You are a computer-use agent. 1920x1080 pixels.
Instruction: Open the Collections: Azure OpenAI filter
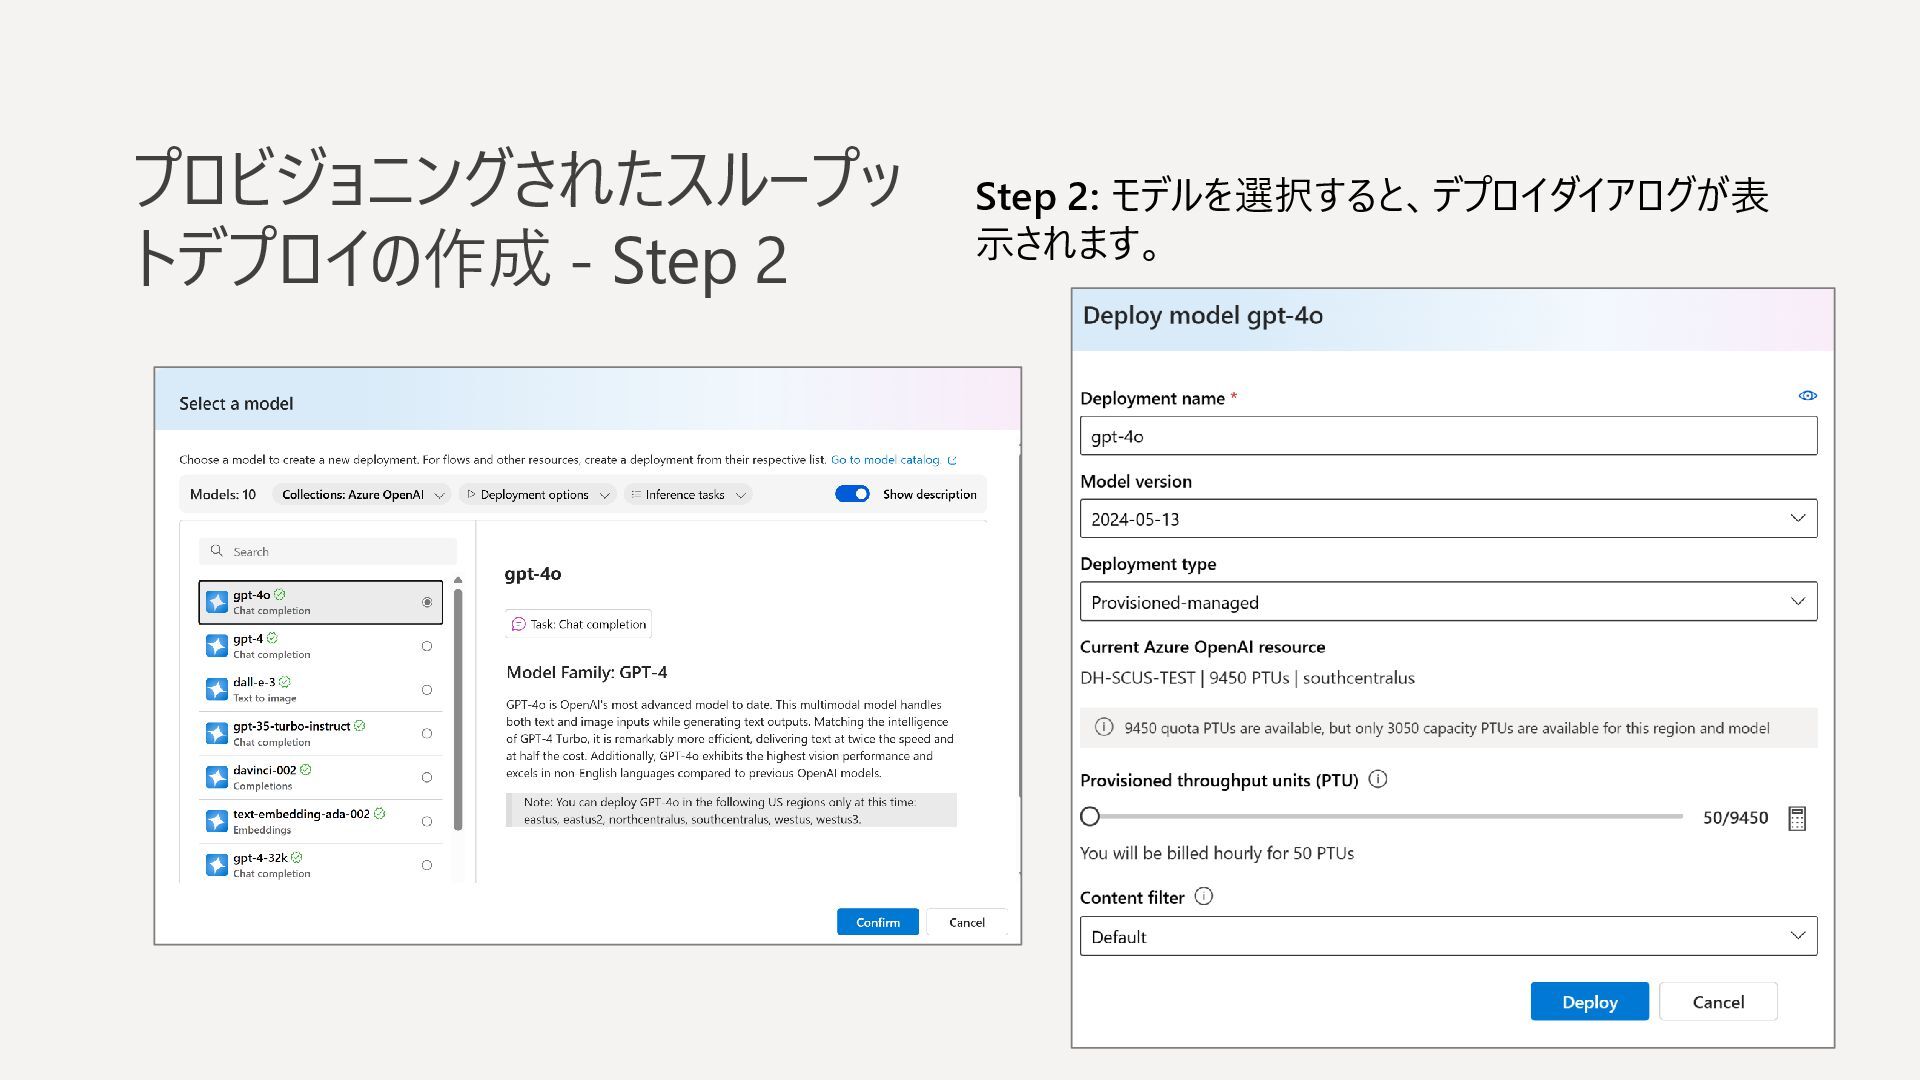click(362, 495)
